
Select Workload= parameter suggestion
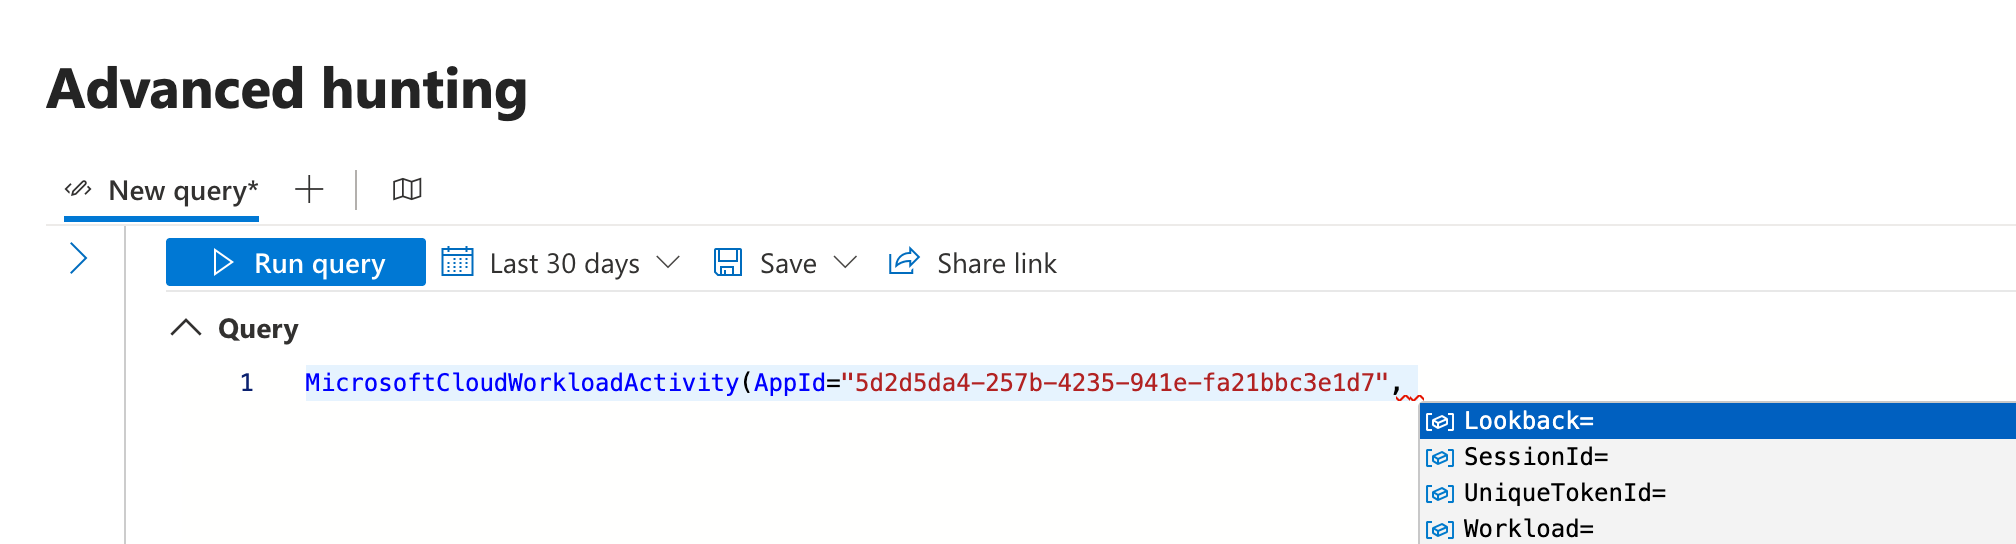(1528, 528)
